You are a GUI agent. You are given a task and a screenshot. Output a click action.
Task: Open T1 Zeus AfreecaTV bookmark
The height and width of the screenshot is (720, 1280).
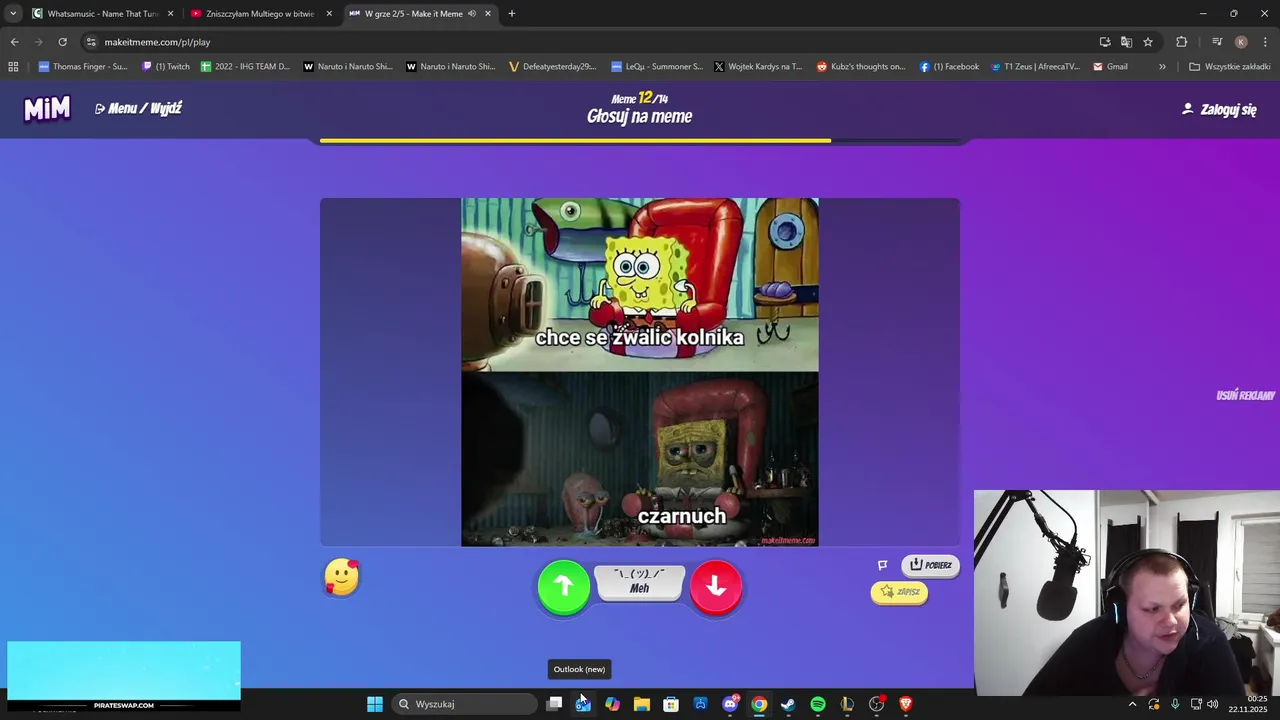point(1036,67)
